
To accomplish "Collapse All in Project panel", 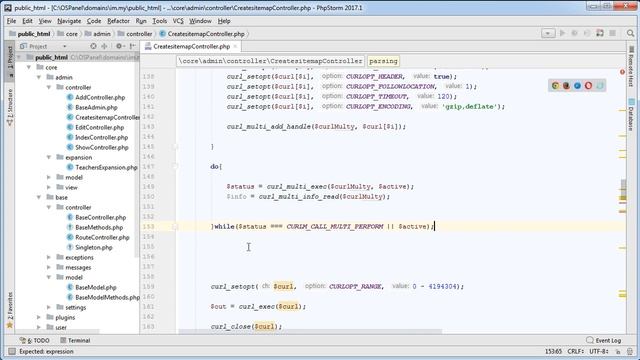I will click(104, 46).
